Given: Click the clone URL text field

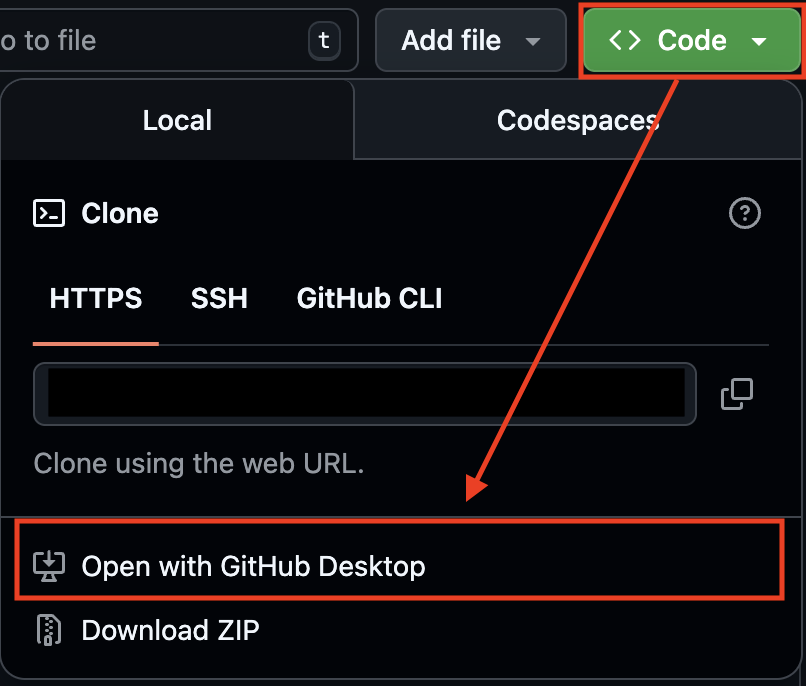Looking at the screenshot, I should [x=365, y=394].
